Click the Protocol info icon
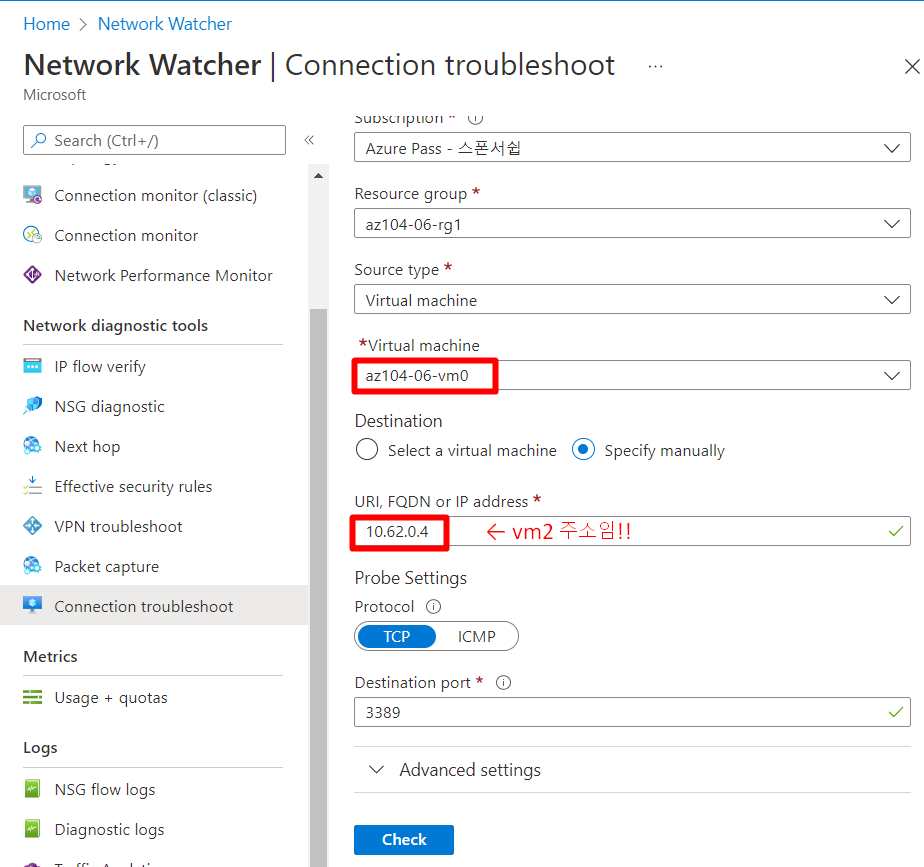 click(434, 606)
